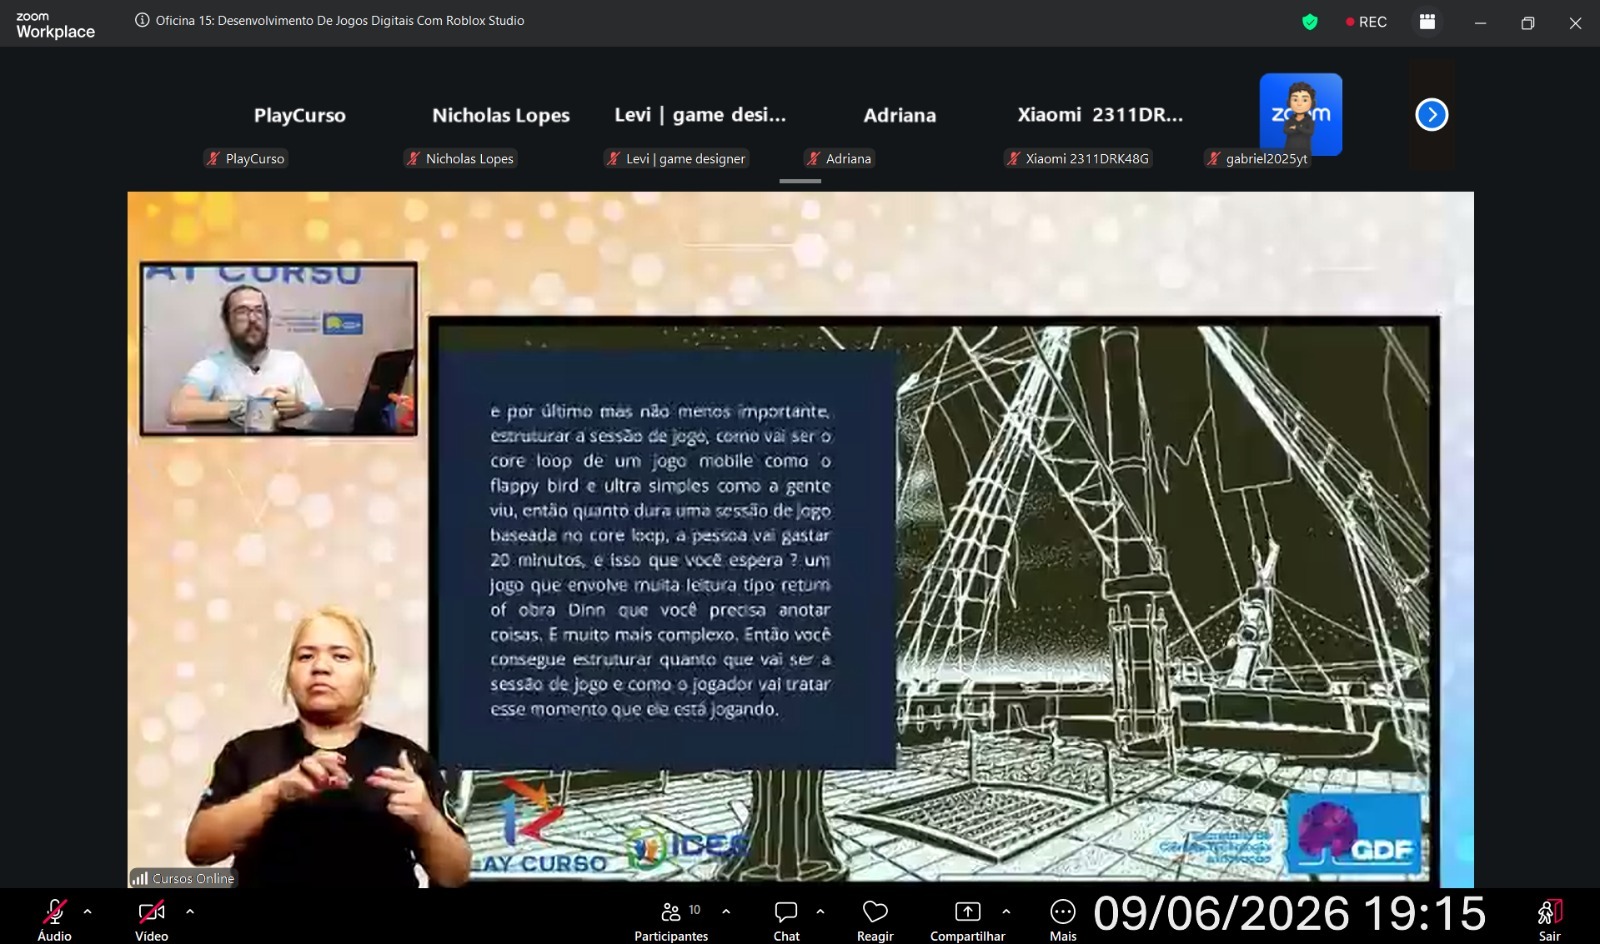Turn on camera with the Vídeo button
Image resolution: width=1600 pixels, height=944 pixels.
(x=152, y=919)
